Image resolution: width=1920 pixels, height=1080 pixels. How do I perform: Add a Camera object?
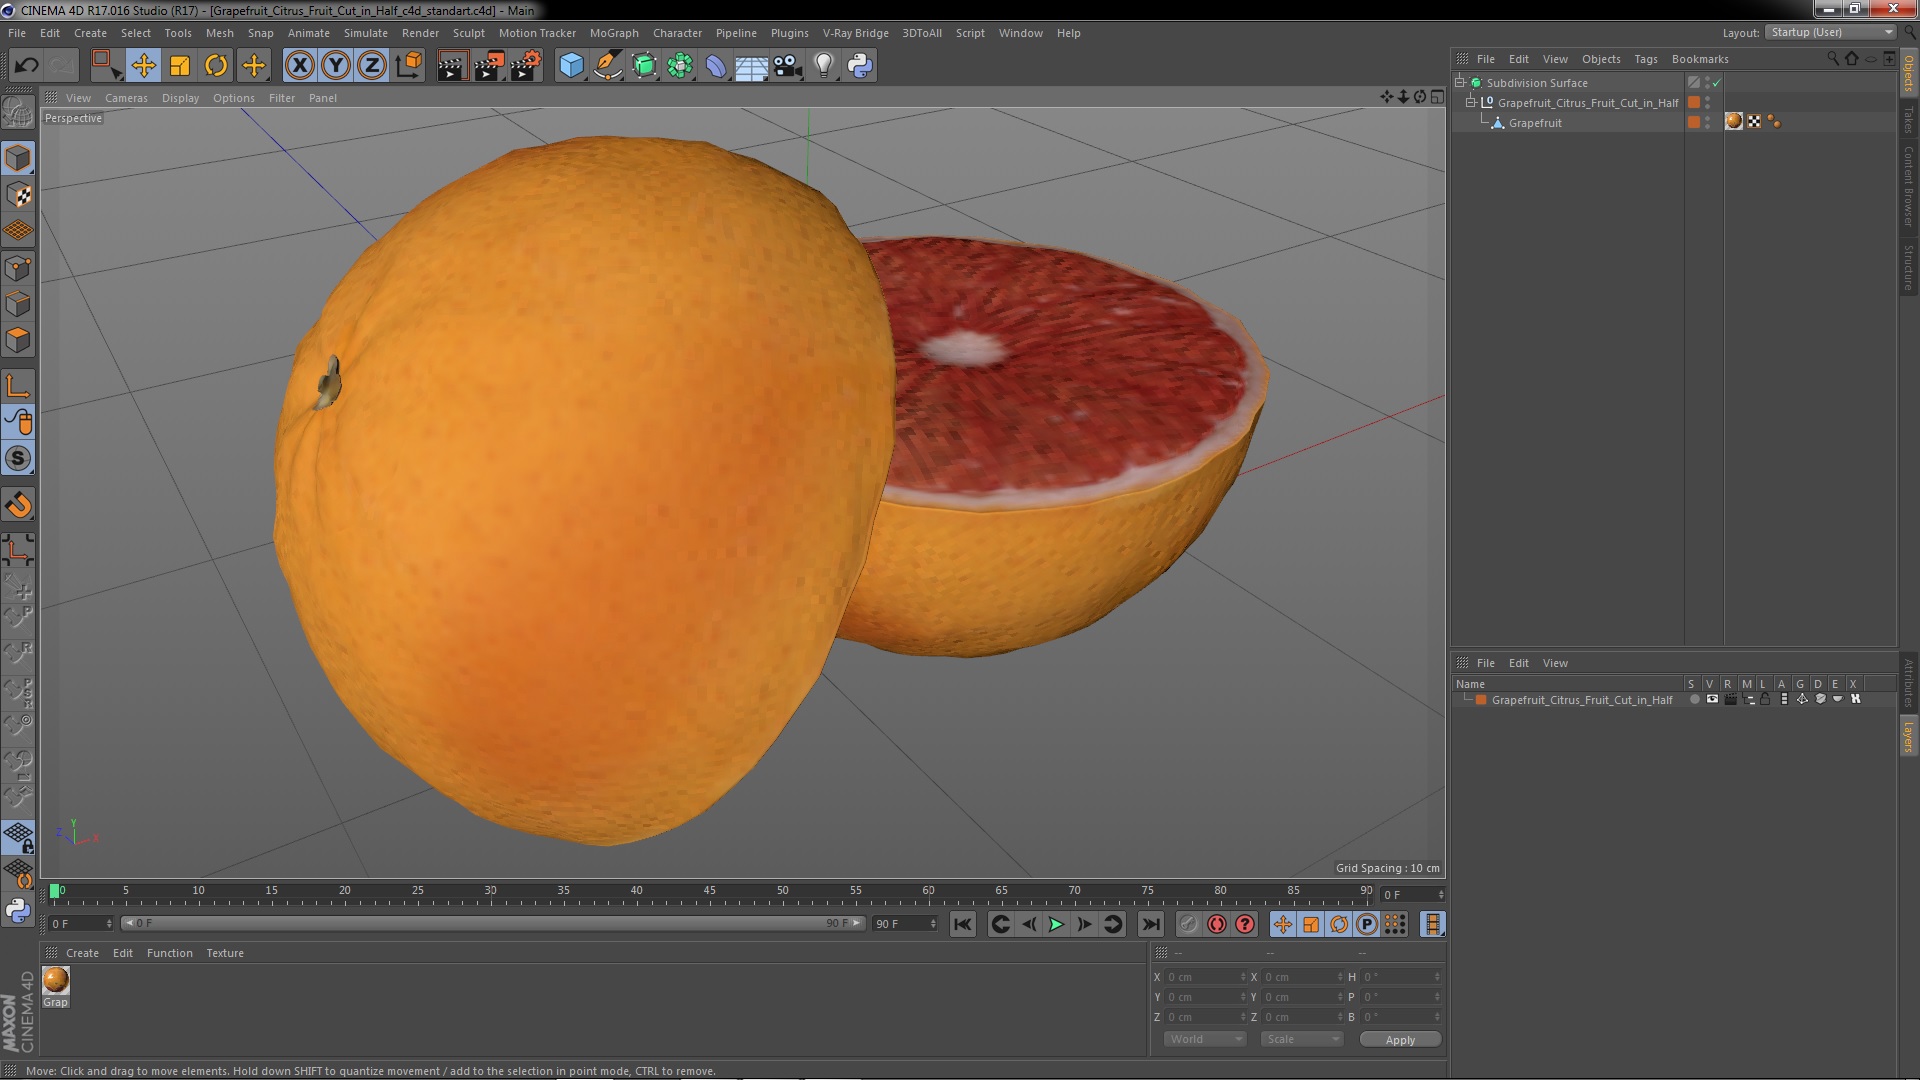[788, 66]
